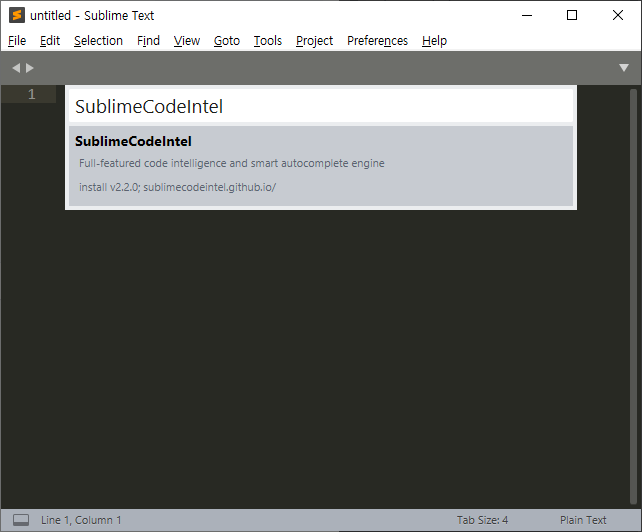Click Line 1, Column 1 status text
This screenshot has height=532, width=642.
point(81,520)
